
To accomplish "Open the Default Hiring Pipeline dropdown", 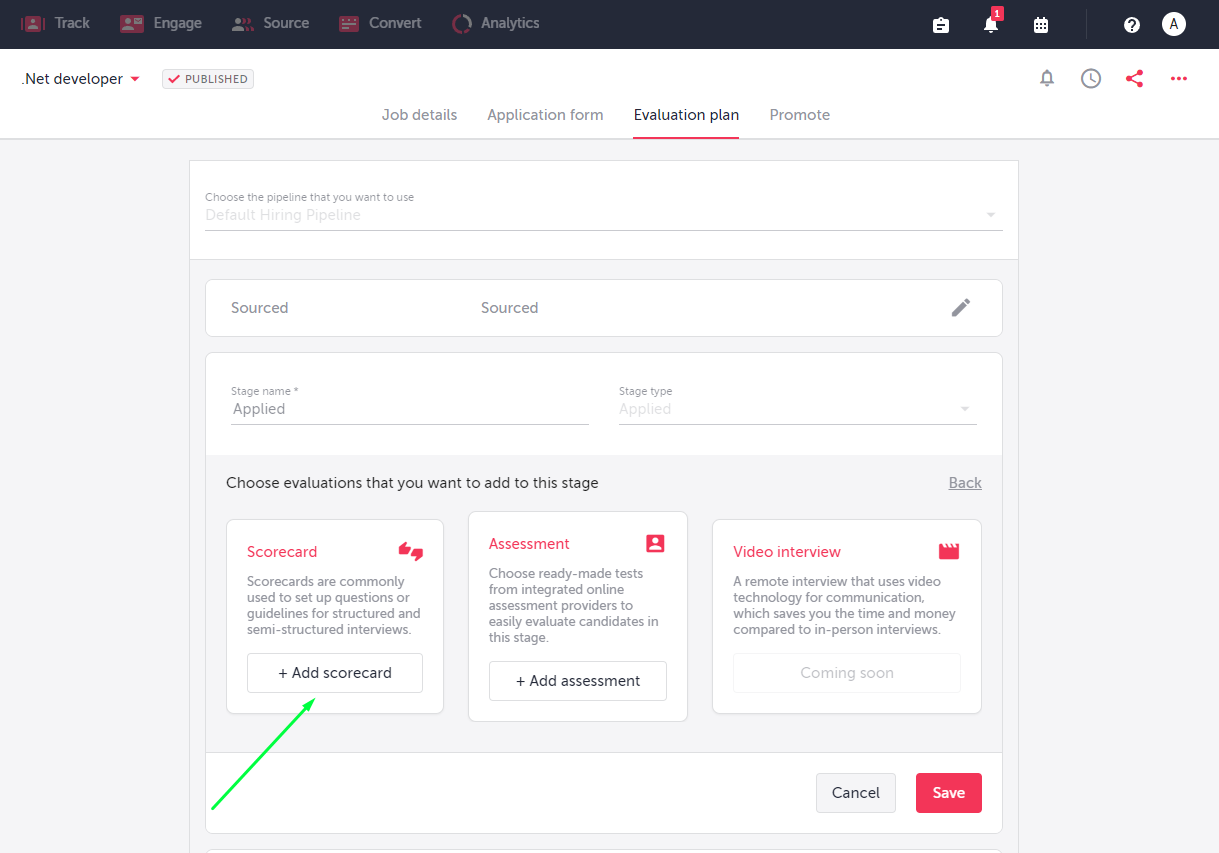I will pyautogui.click(x=990, y=214).
